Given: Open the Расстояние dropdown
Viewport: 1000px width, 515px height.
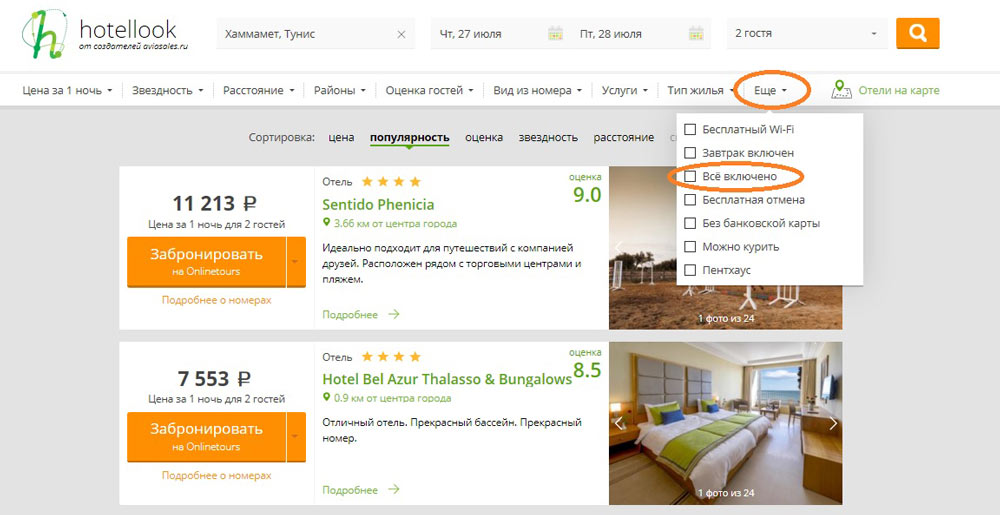Looking at the screenshot, I should click(x=258, y=91).
